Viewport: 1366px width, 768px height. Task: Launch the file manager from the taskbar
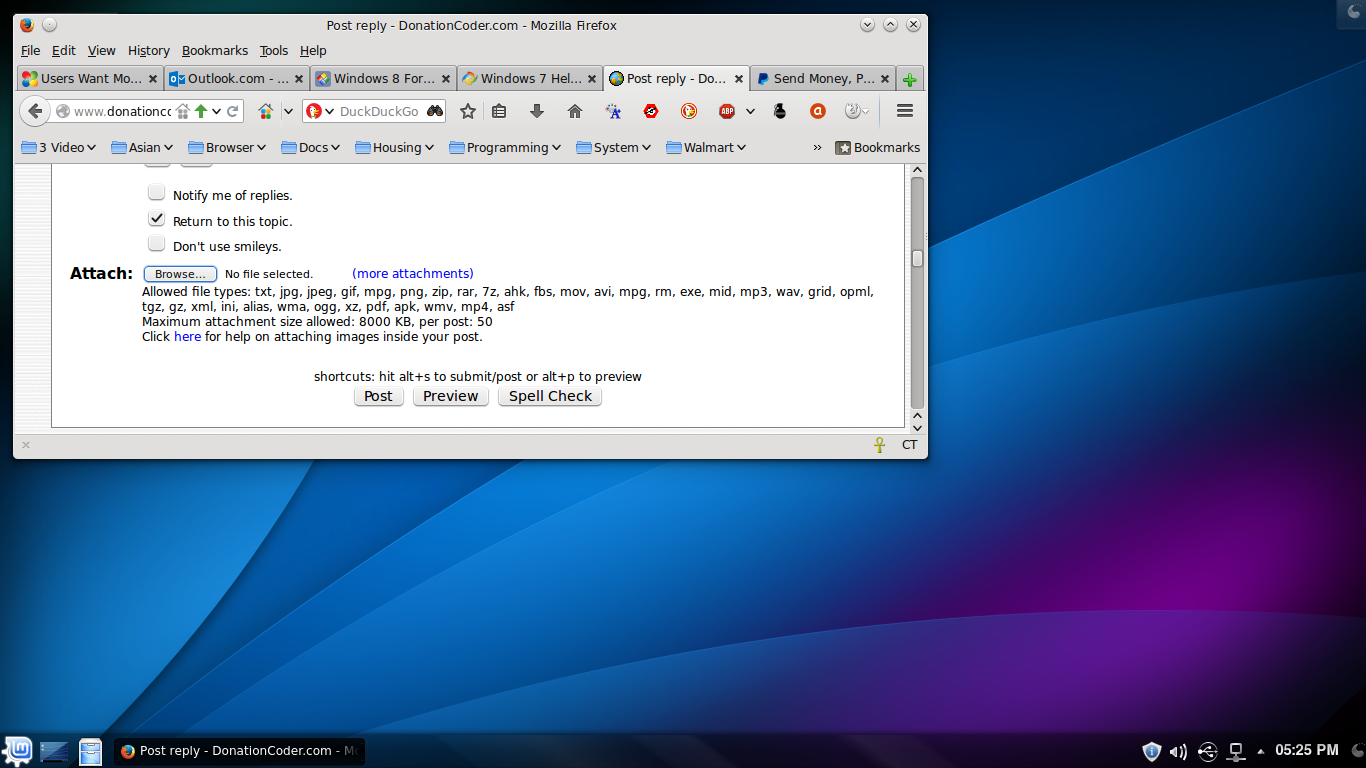[90, 751]
